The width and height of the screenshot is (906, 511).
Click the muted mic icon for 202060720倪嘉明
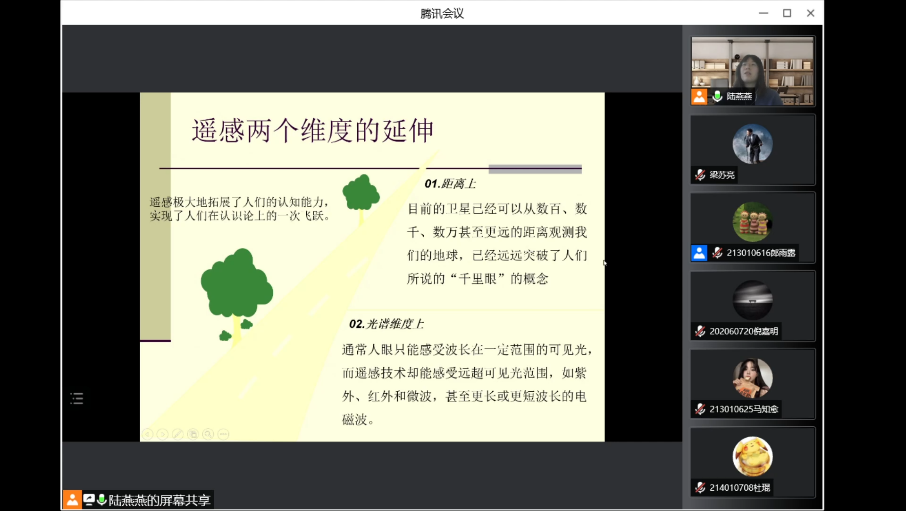(x=701, y=331)
